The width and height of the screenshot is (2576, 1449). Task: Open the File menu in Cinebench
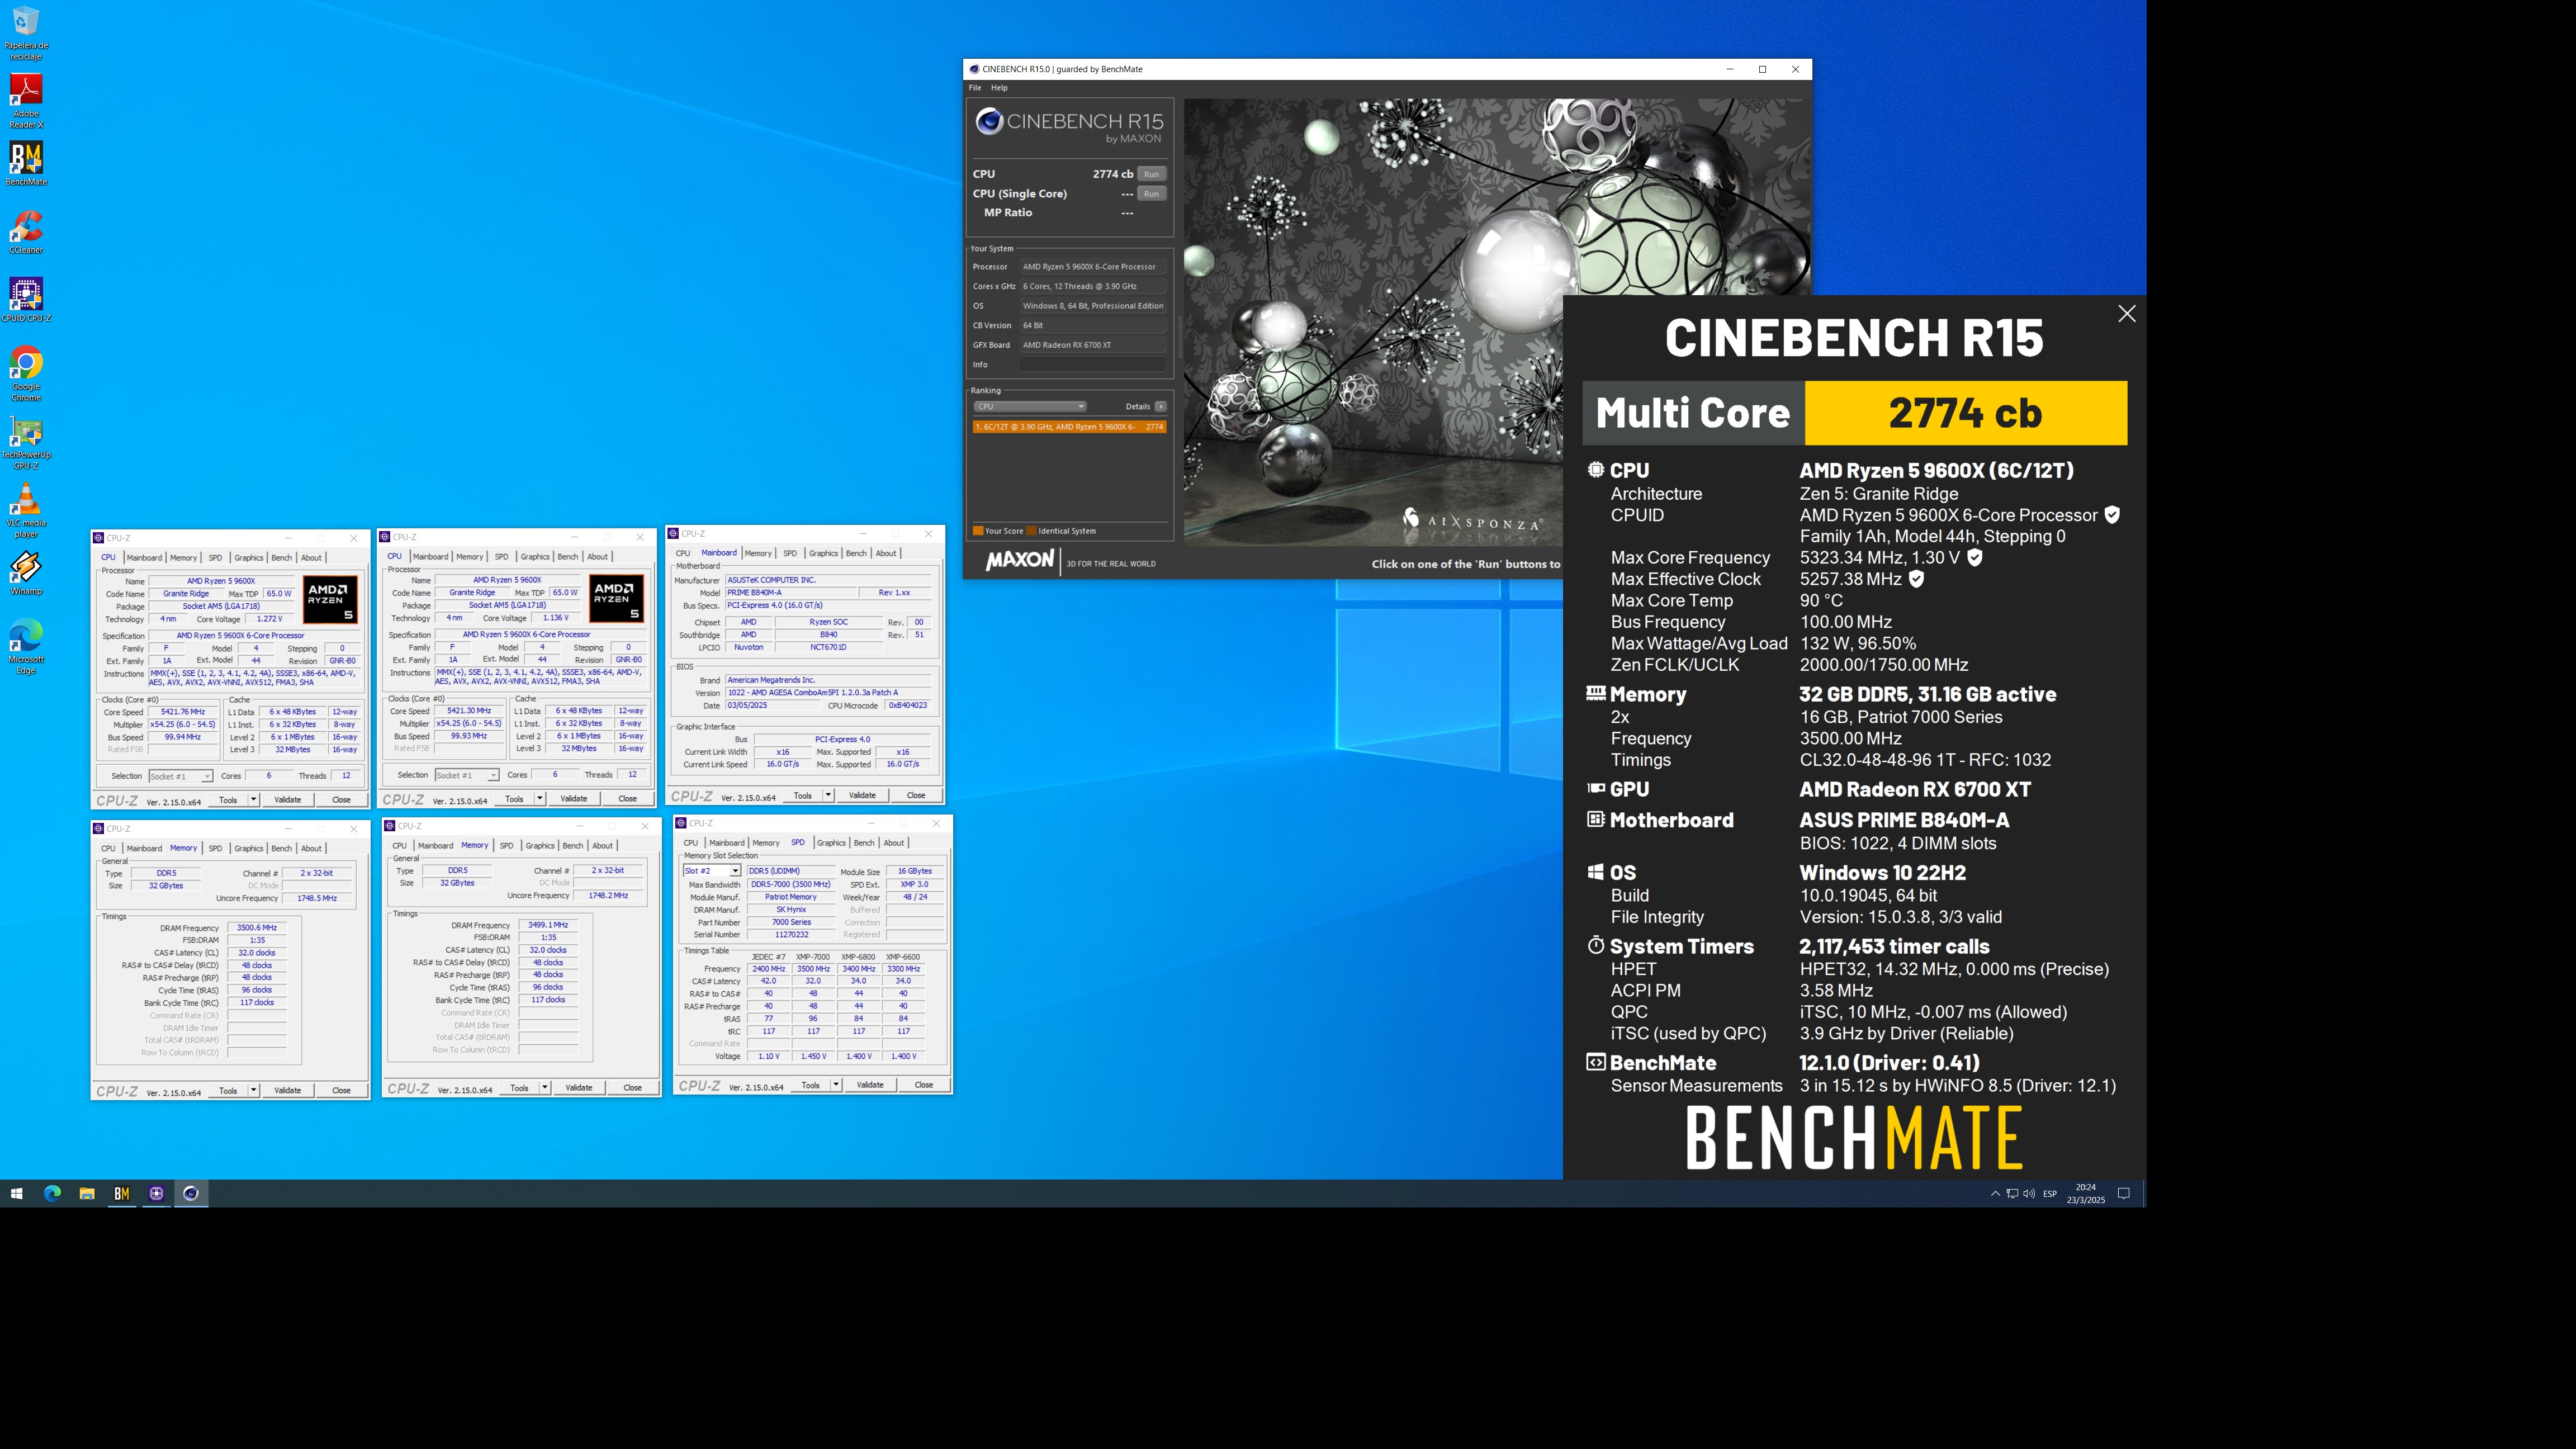point(975,88)
